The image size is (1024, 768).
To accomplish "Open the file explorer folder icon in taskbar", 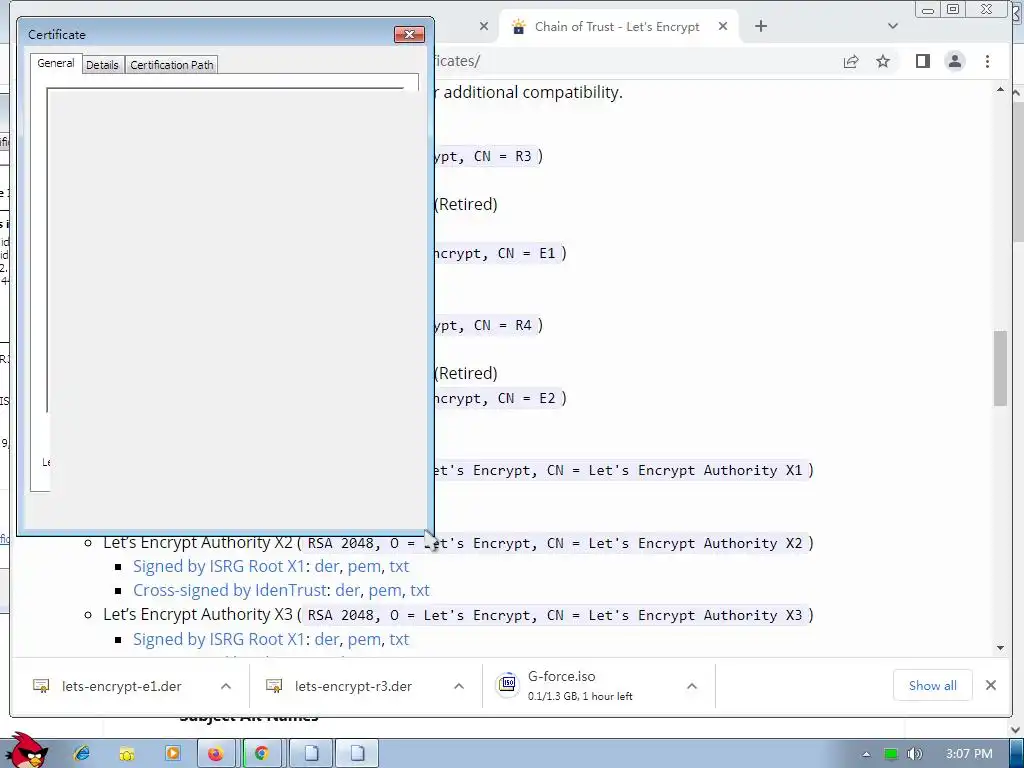I will [x=127, y=754].
